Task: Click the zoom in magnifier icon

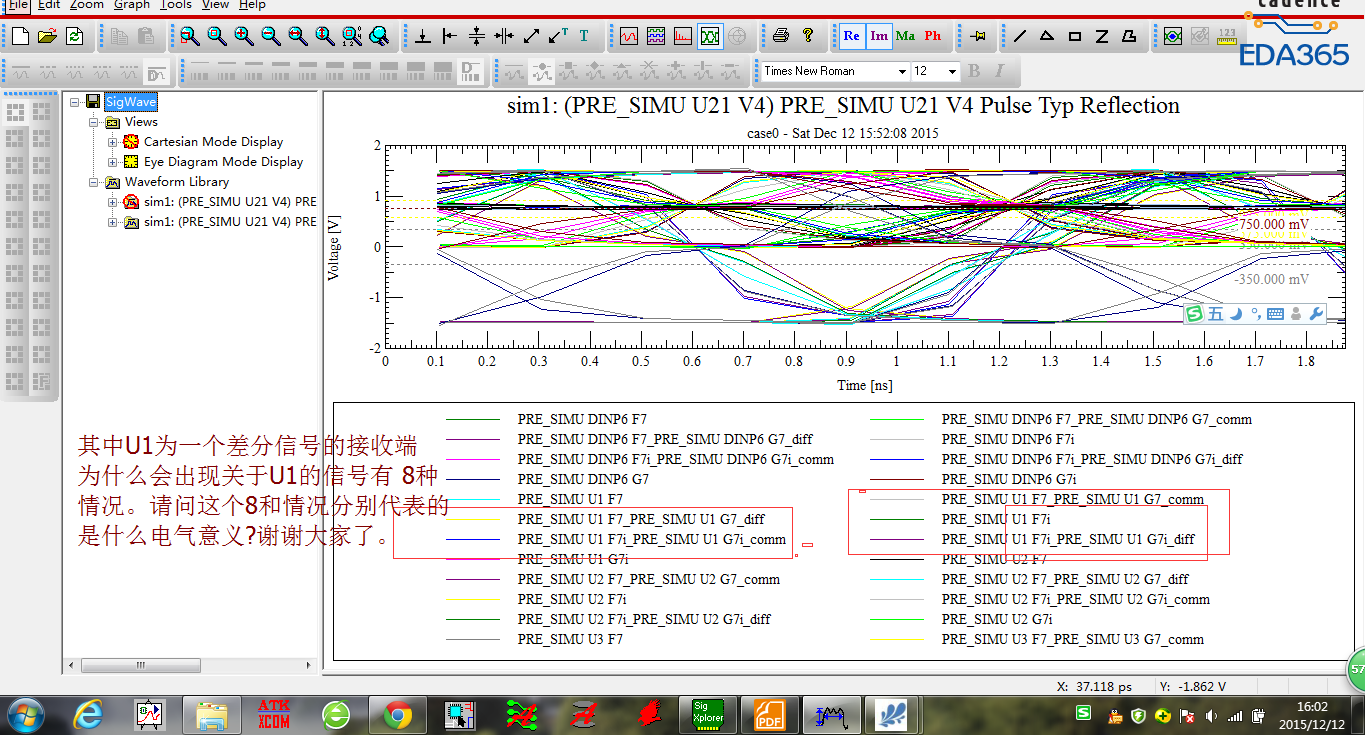Action: 244,36
